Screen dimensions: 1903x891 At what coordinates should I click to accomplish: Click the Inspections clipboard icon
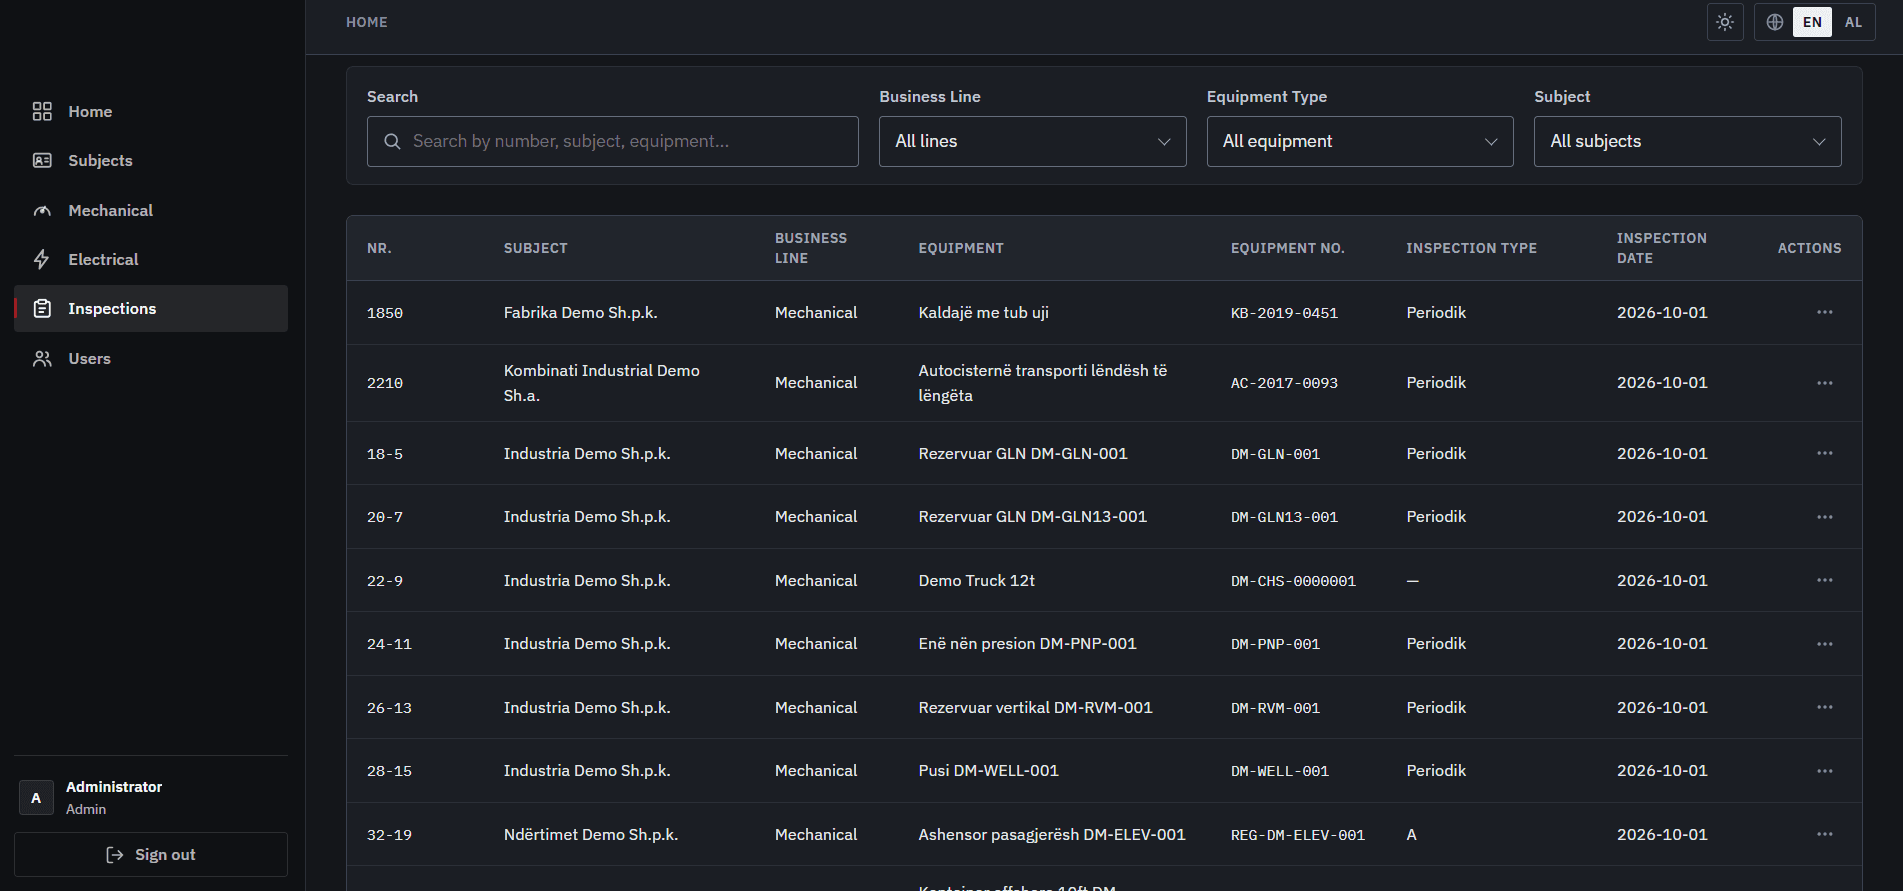pyautogui.click(x=42, y=309)
